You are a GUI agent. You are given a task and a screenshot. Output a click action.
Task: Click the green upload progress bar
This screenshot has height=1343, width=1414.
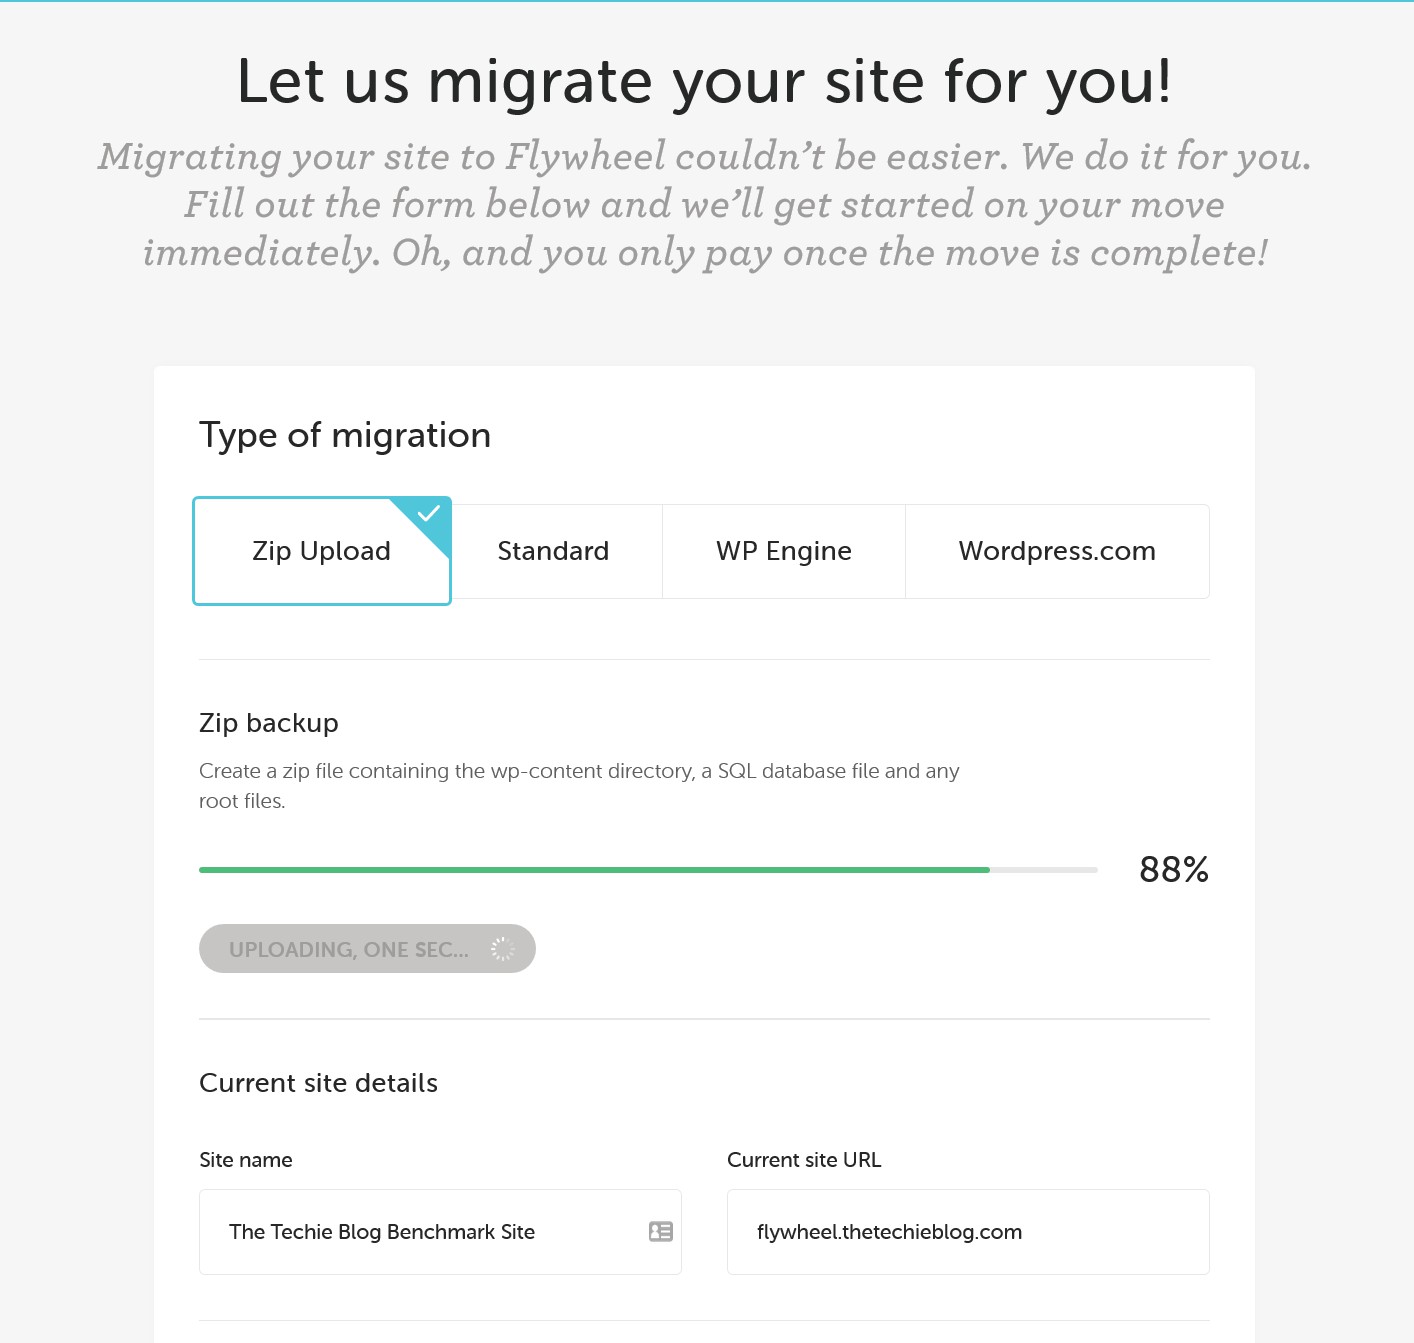(x=594, y=870)
